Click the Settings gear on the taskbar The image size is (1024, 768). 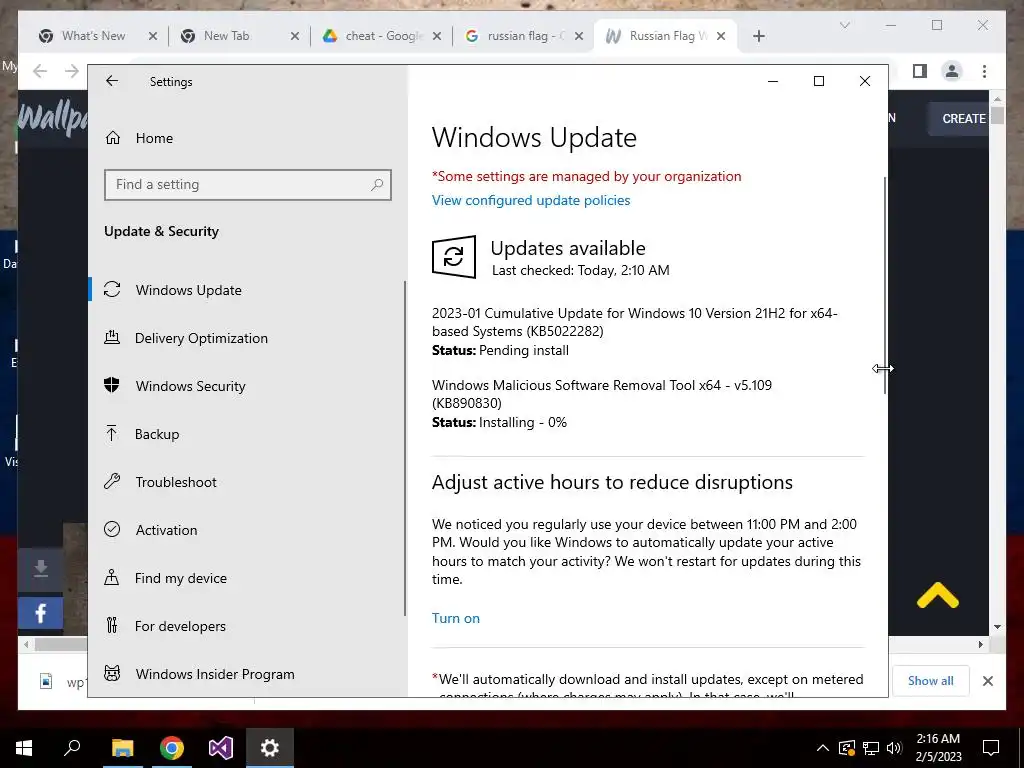tap(270, 748)
